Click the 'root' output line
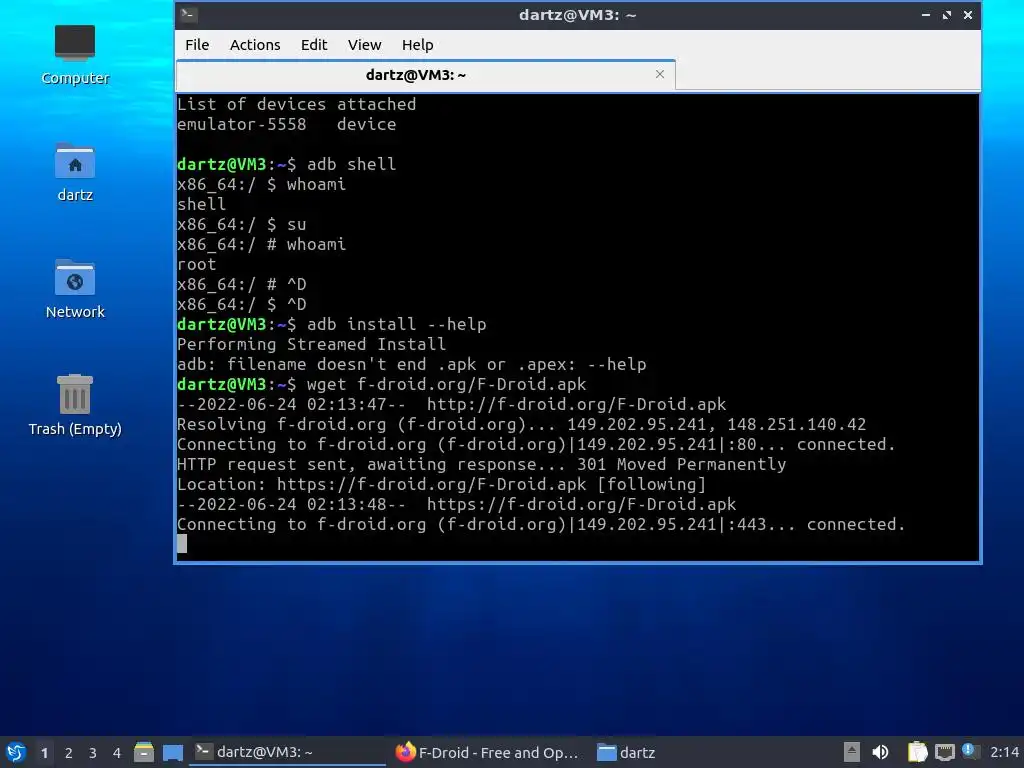The image size is (1024, 768). (197, 264)
